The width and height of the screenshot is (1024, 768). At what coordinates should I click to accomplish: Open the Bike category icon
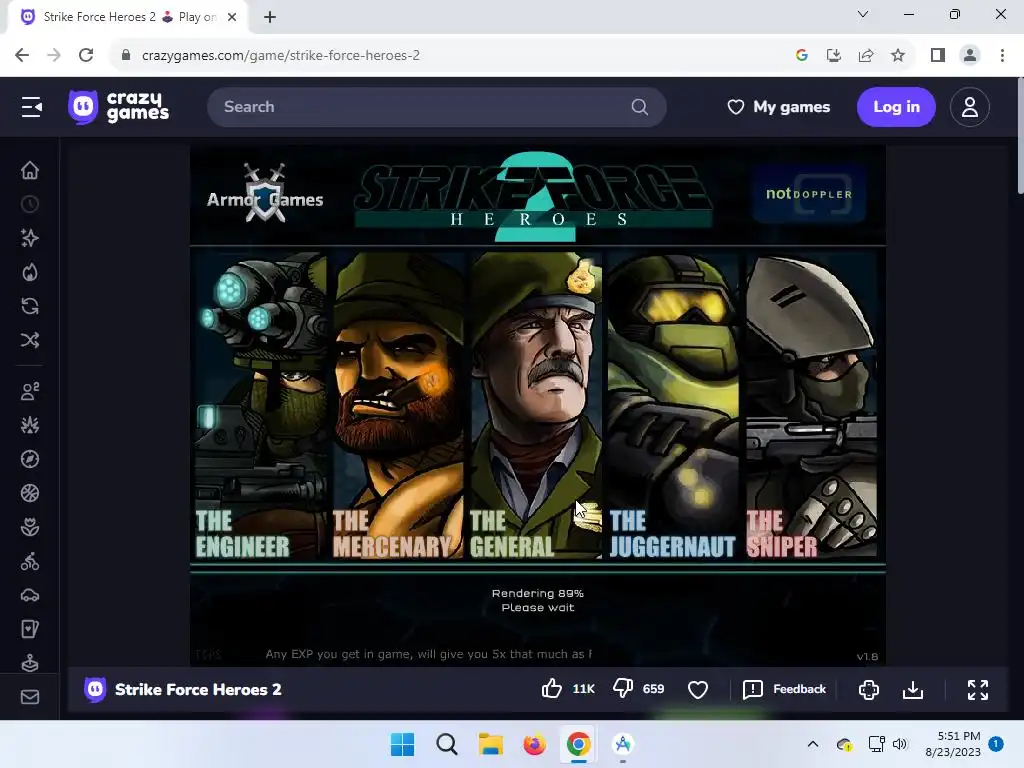tap(30, 561)
